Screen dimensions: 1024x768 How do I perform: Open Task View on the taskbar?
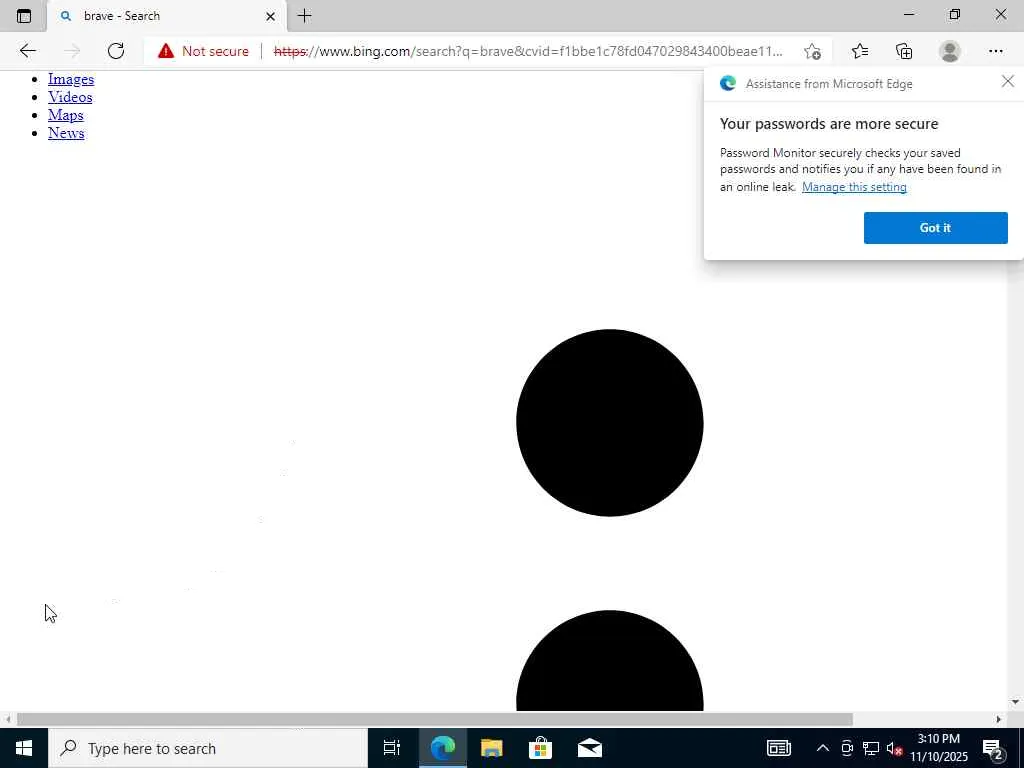[x=392, y=748]
